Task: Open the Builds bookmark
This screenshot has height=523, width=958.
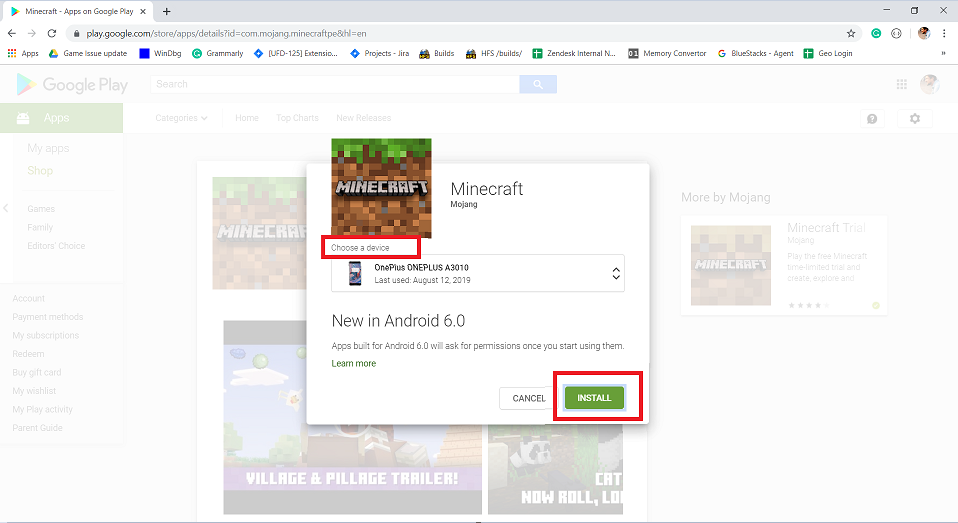Action: tap(437, 53)
